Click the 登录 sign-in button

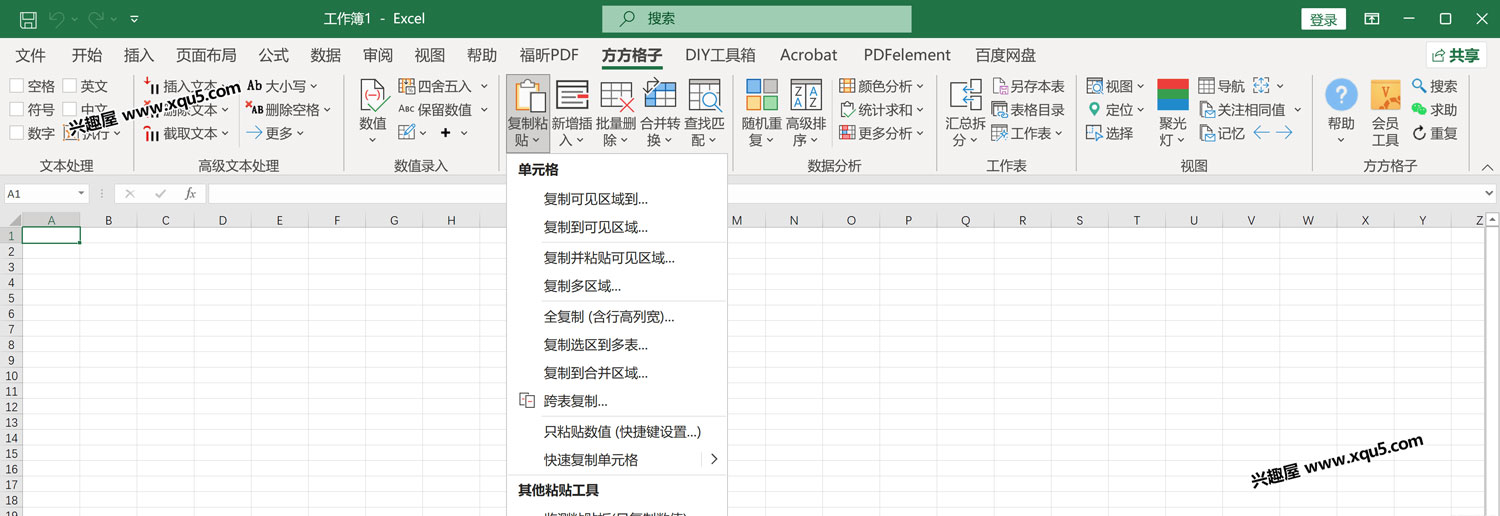(x=1323, y=19)
